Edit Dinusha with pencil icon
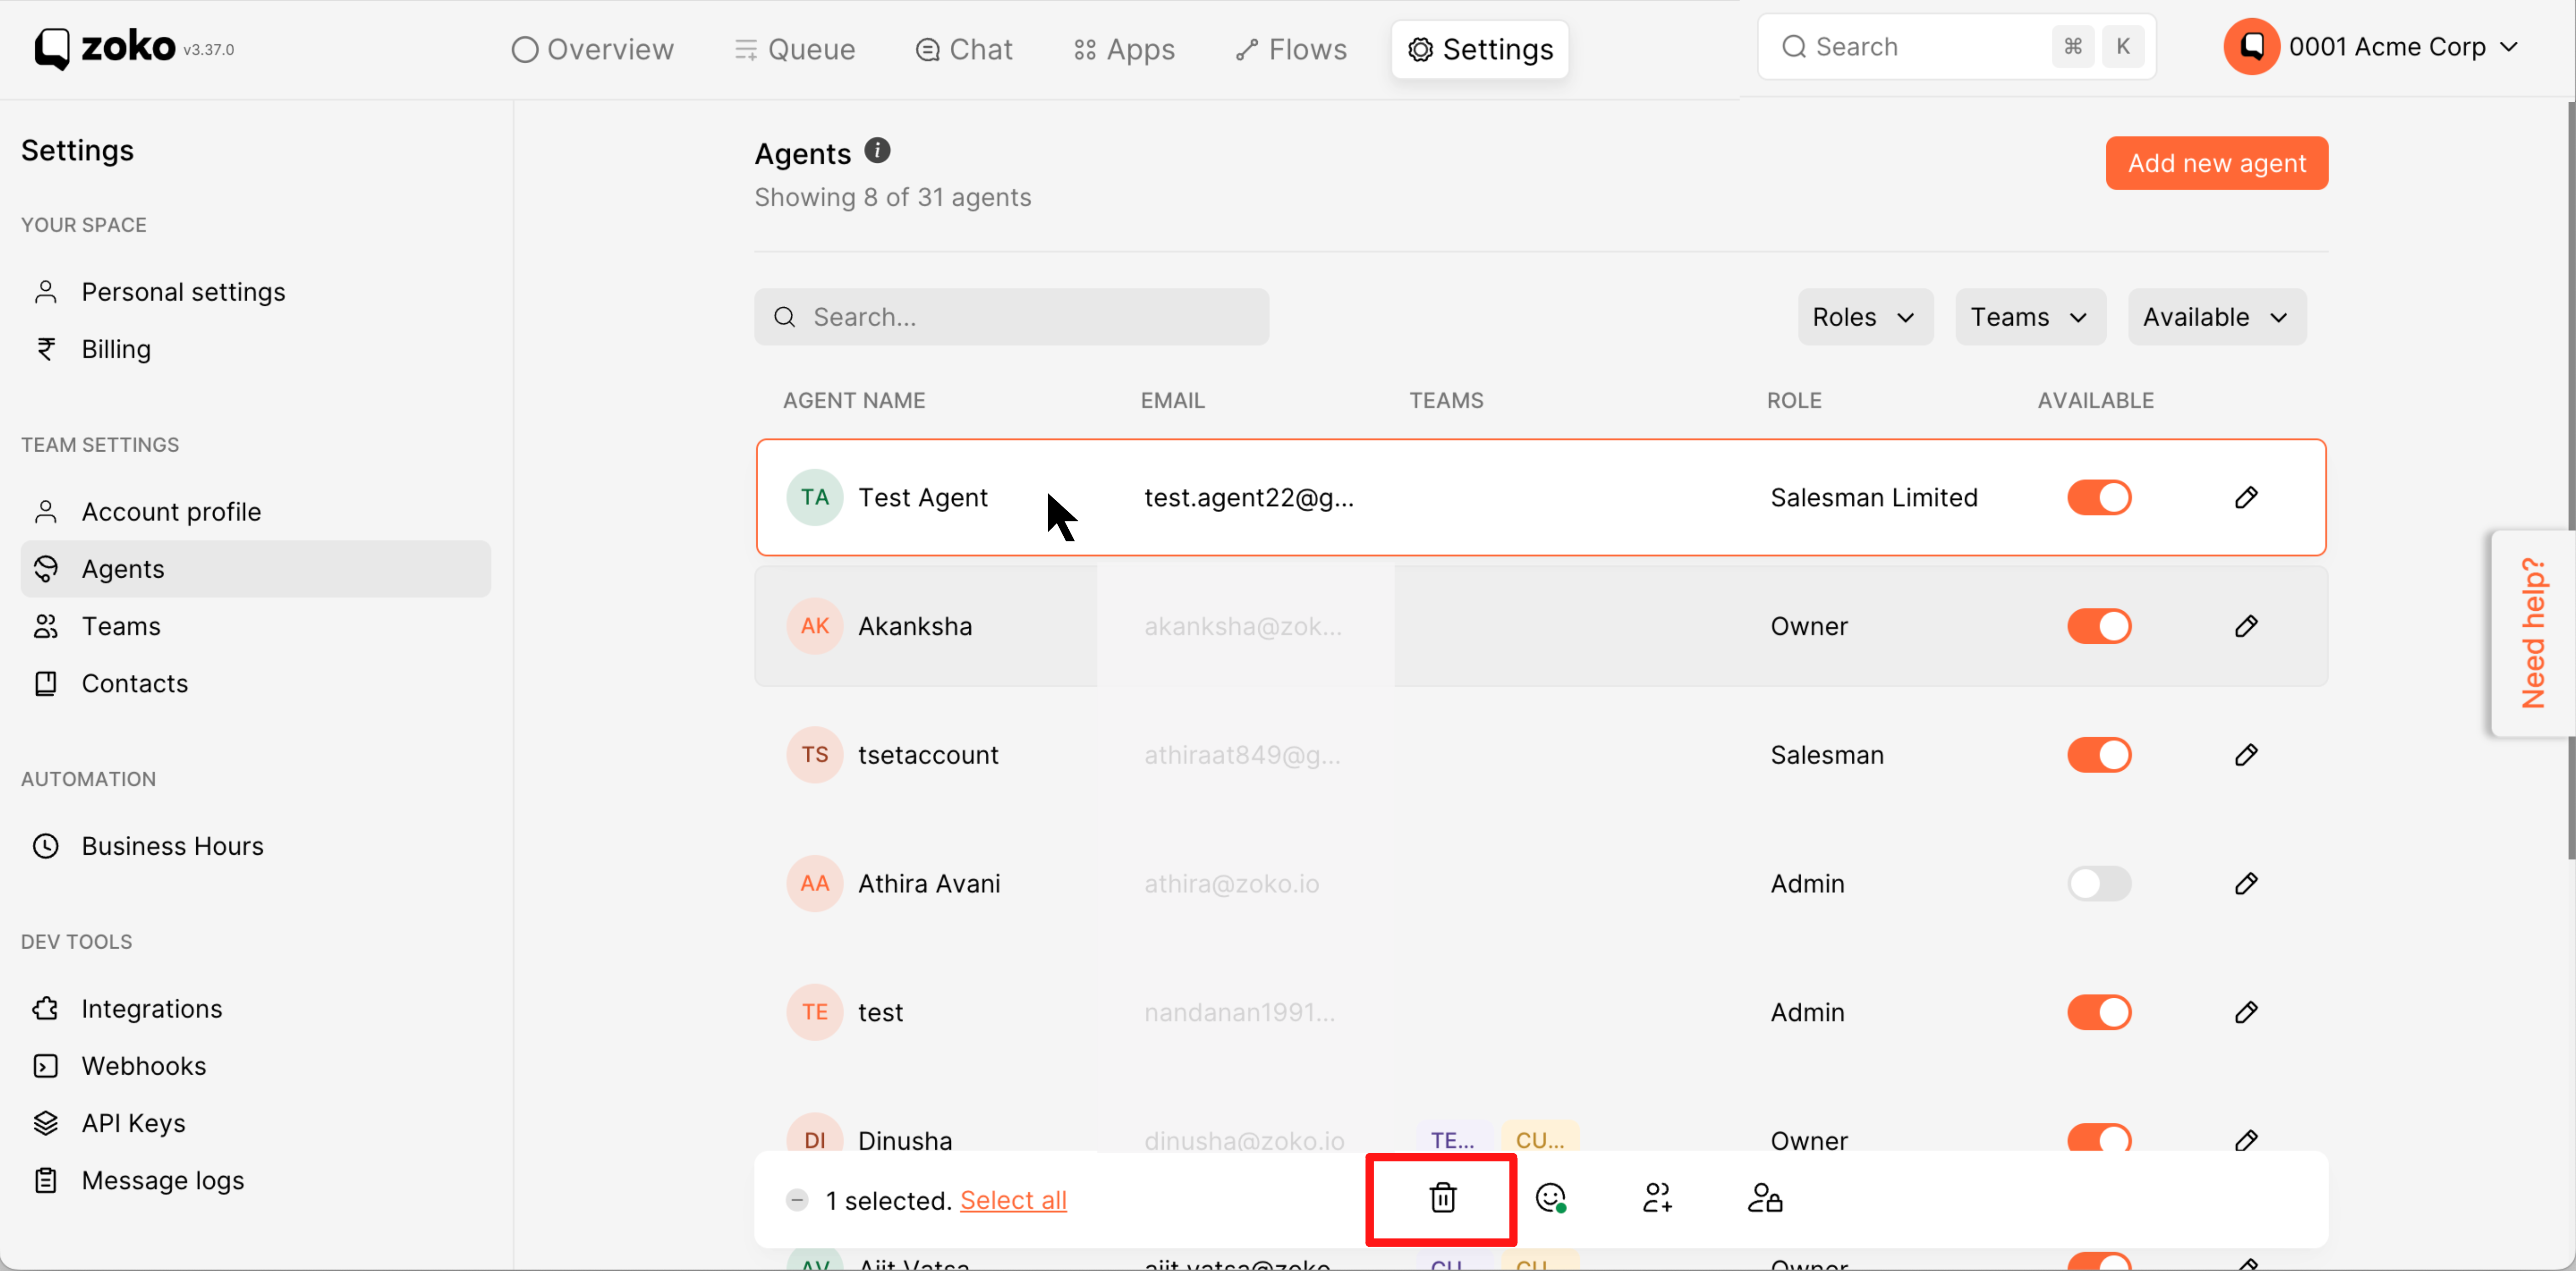 click(2246, 1140)
